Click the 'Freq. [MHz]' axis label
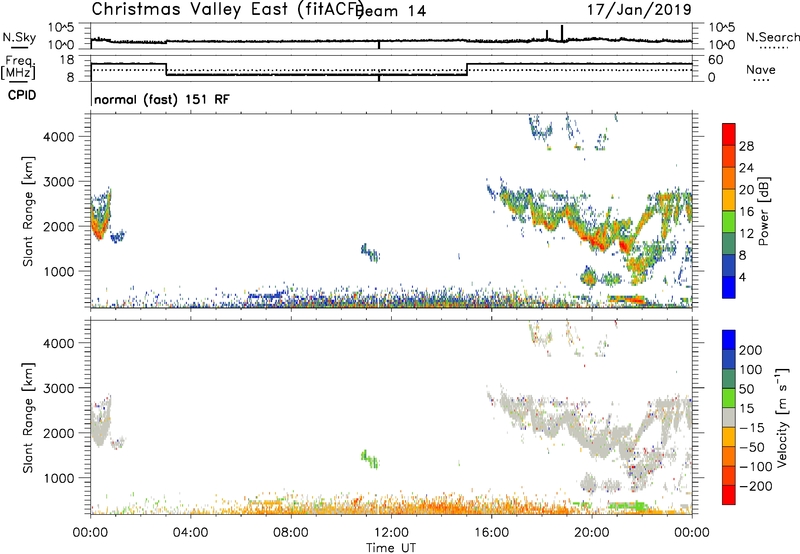Screen dimensions: 800x554 click(x=19, y=67)
